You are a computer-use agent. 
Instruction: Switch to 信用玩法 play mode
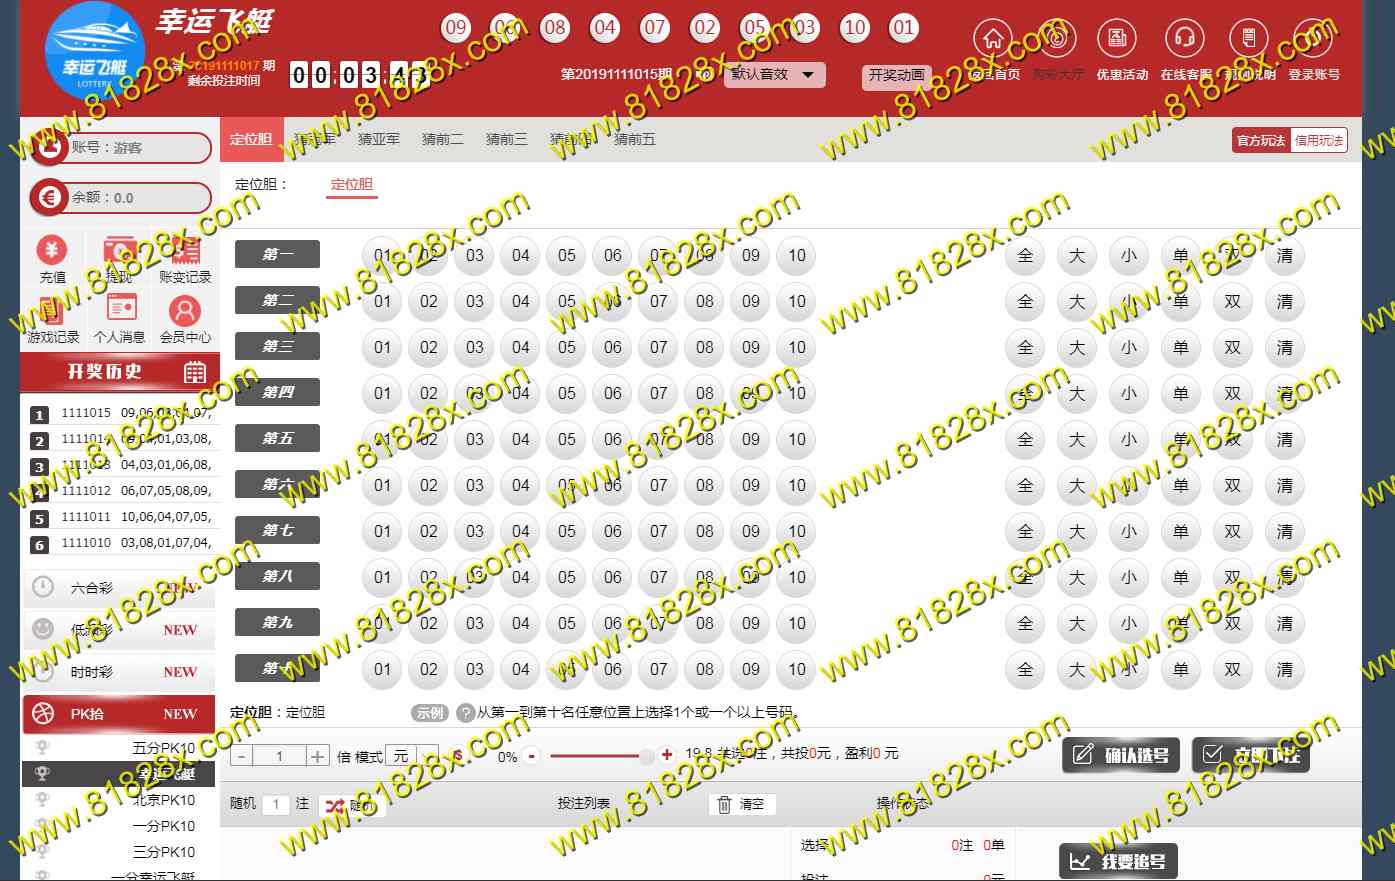click(1319, 141)
